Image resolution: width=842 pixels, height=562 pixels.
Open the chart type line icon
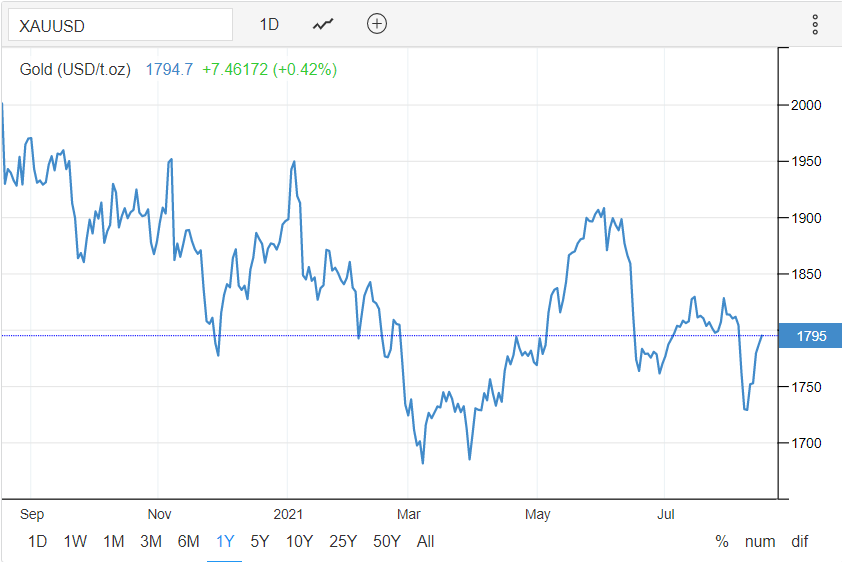[322, 24]
